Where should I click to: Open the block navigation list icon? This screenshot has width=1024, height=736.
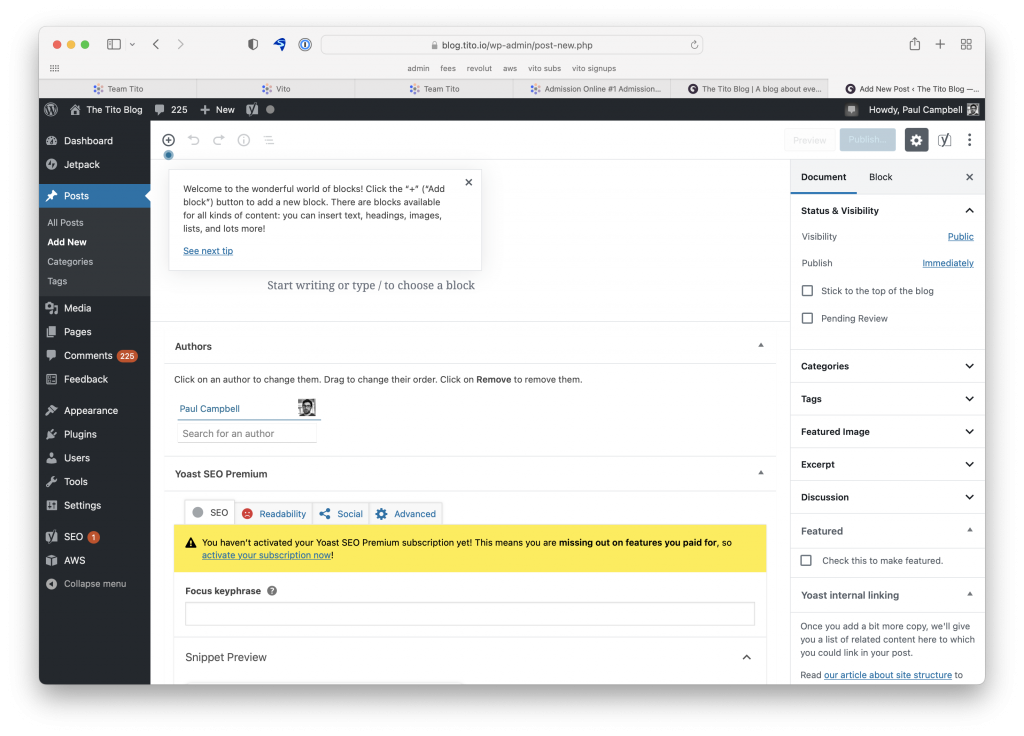(268, 140)
